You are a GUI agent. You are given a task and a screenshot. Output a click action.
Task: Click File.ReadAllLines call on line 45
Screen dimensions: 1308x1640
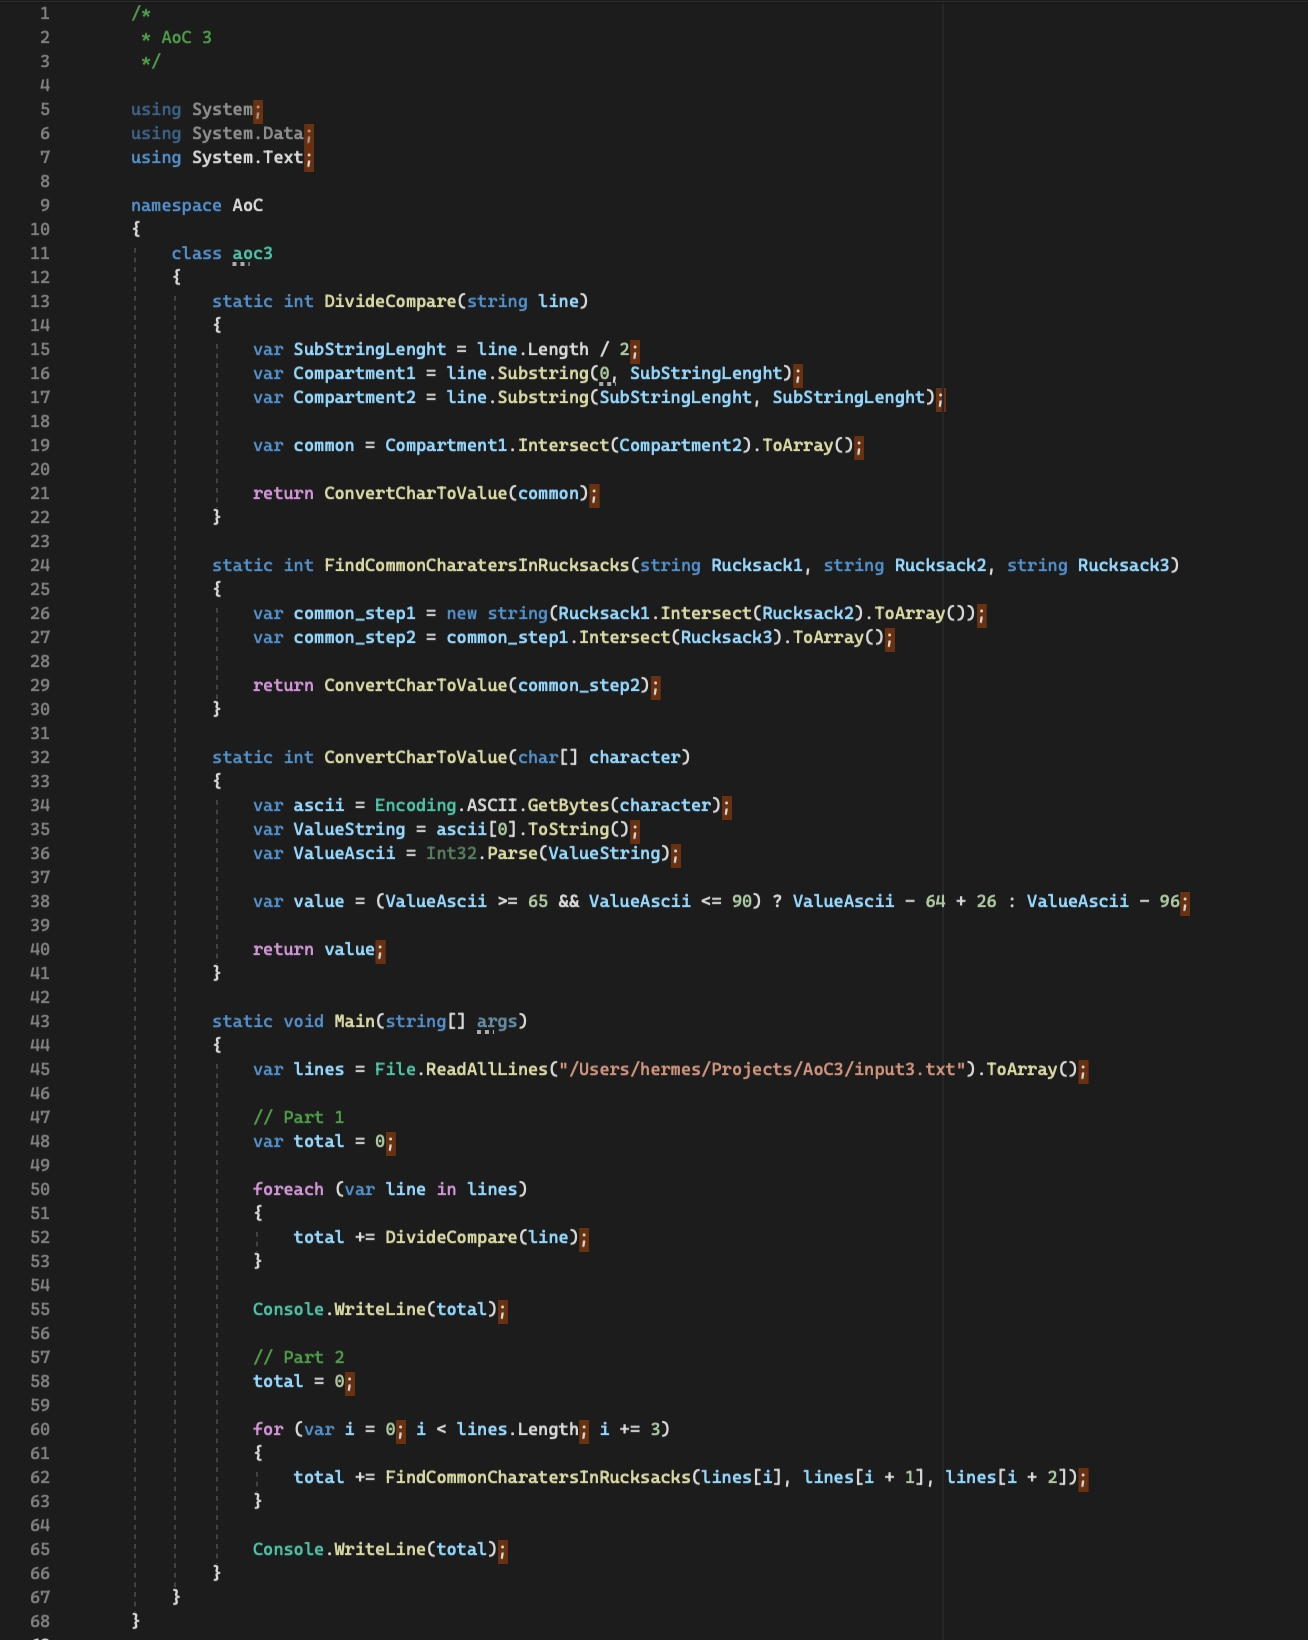(461, 1069)
